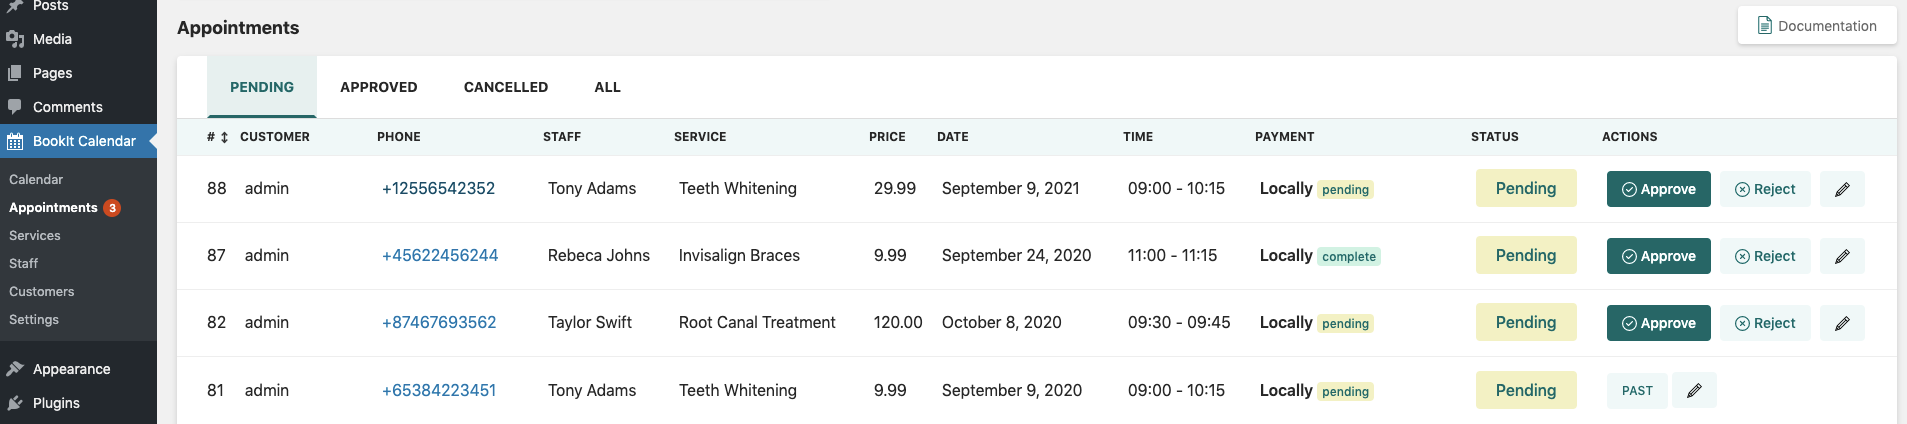Show the All appointments tab
Screen dimensions: 1907x424
[607, 87]
